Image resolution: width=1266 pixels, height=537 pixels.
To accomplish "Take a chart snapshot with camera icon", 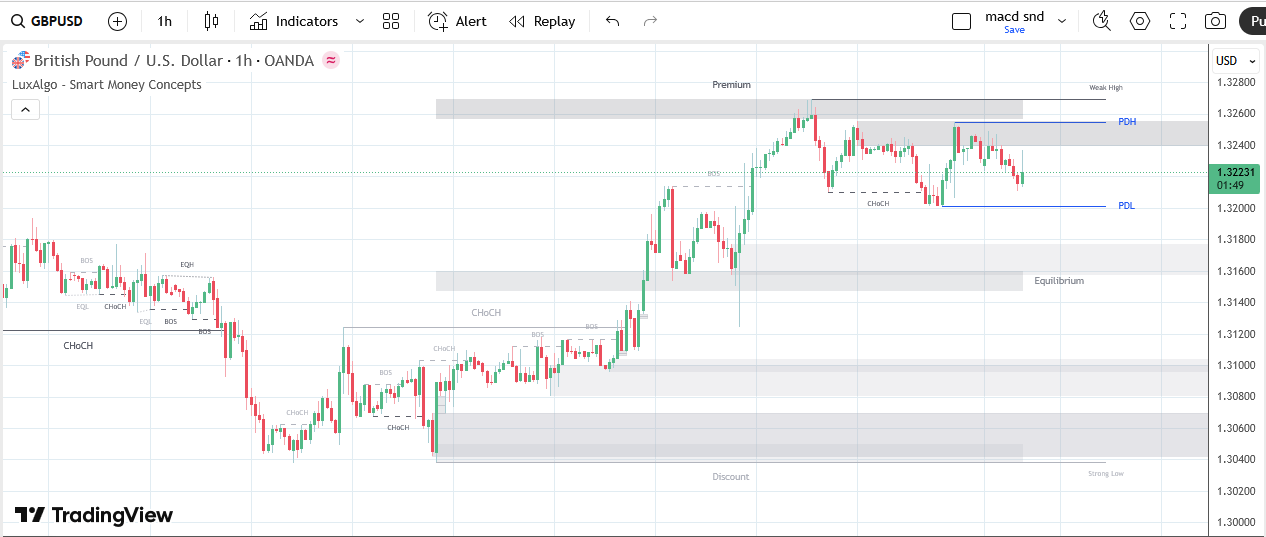I will (1215, 21).
